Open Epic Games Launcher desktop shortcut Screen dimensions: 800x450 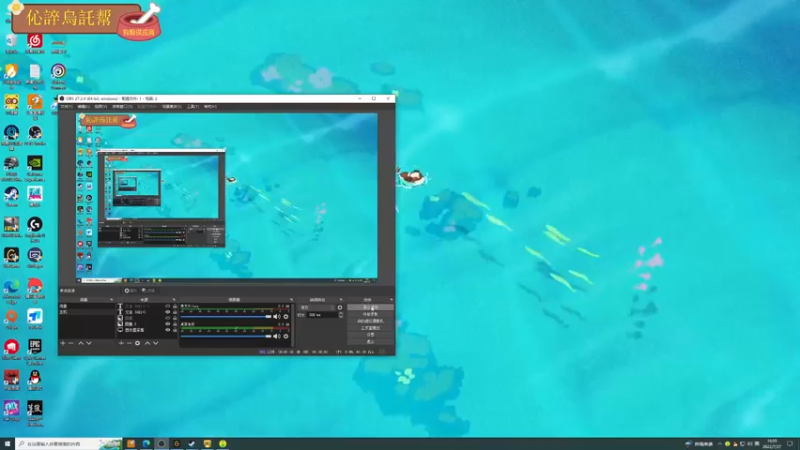coord(35,351)
